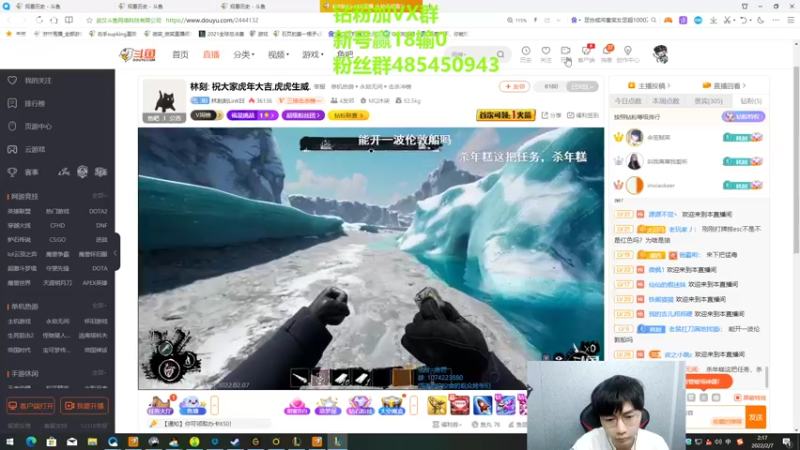
Task: Click the orange 发送 button in chat
Action: tap(756, 417)
